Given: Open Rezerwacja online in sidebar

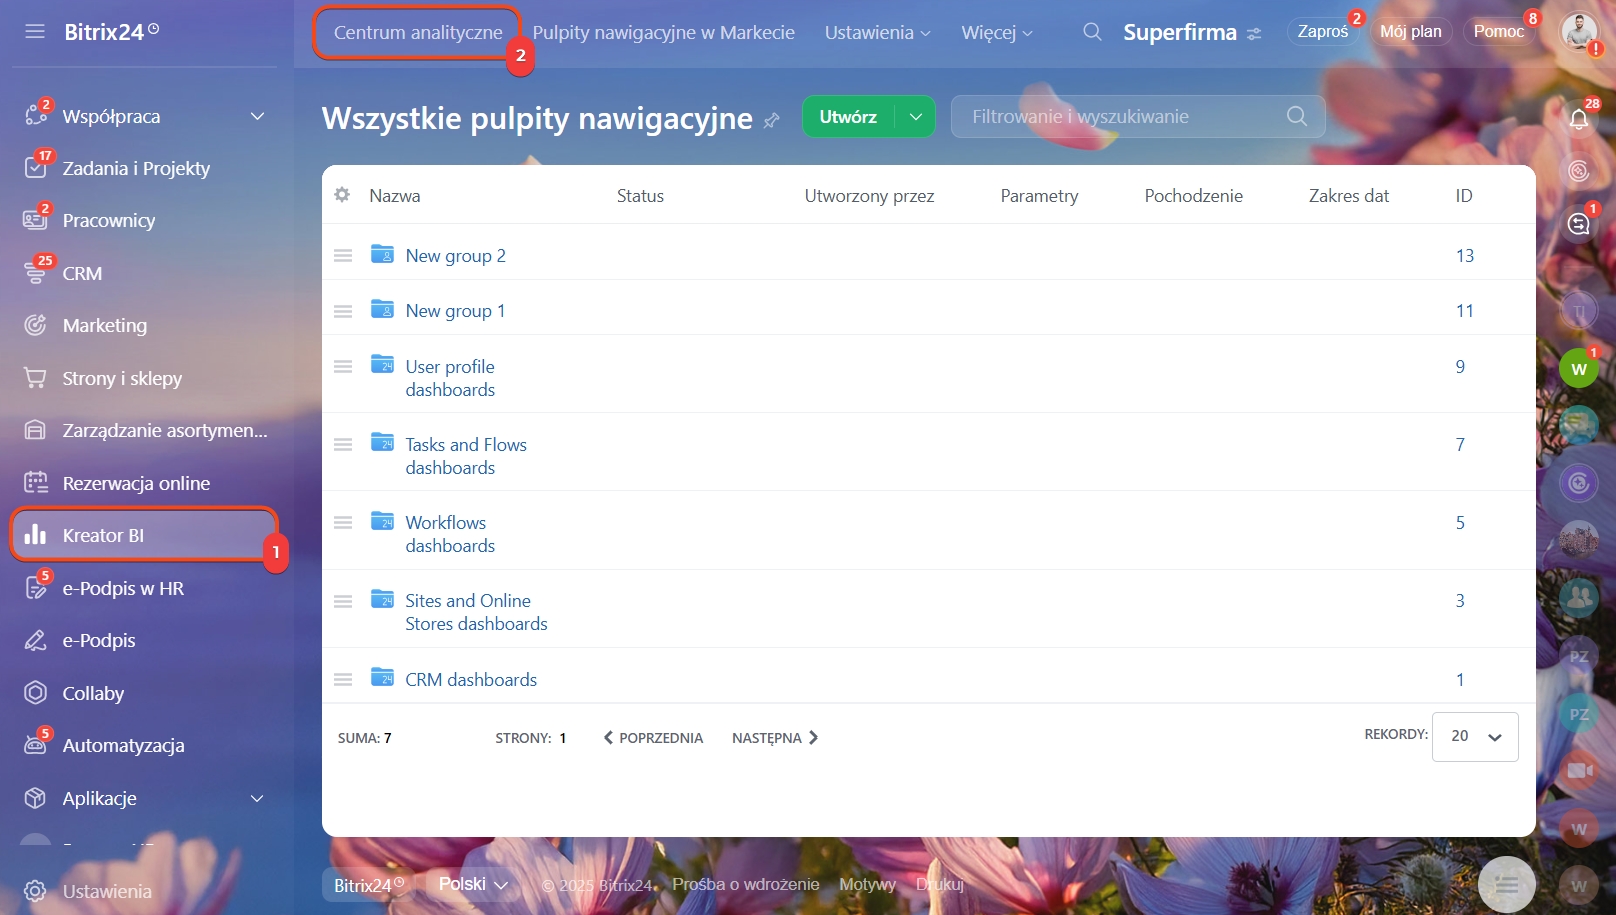Looking at the screenshot, I should click(136, 483).
